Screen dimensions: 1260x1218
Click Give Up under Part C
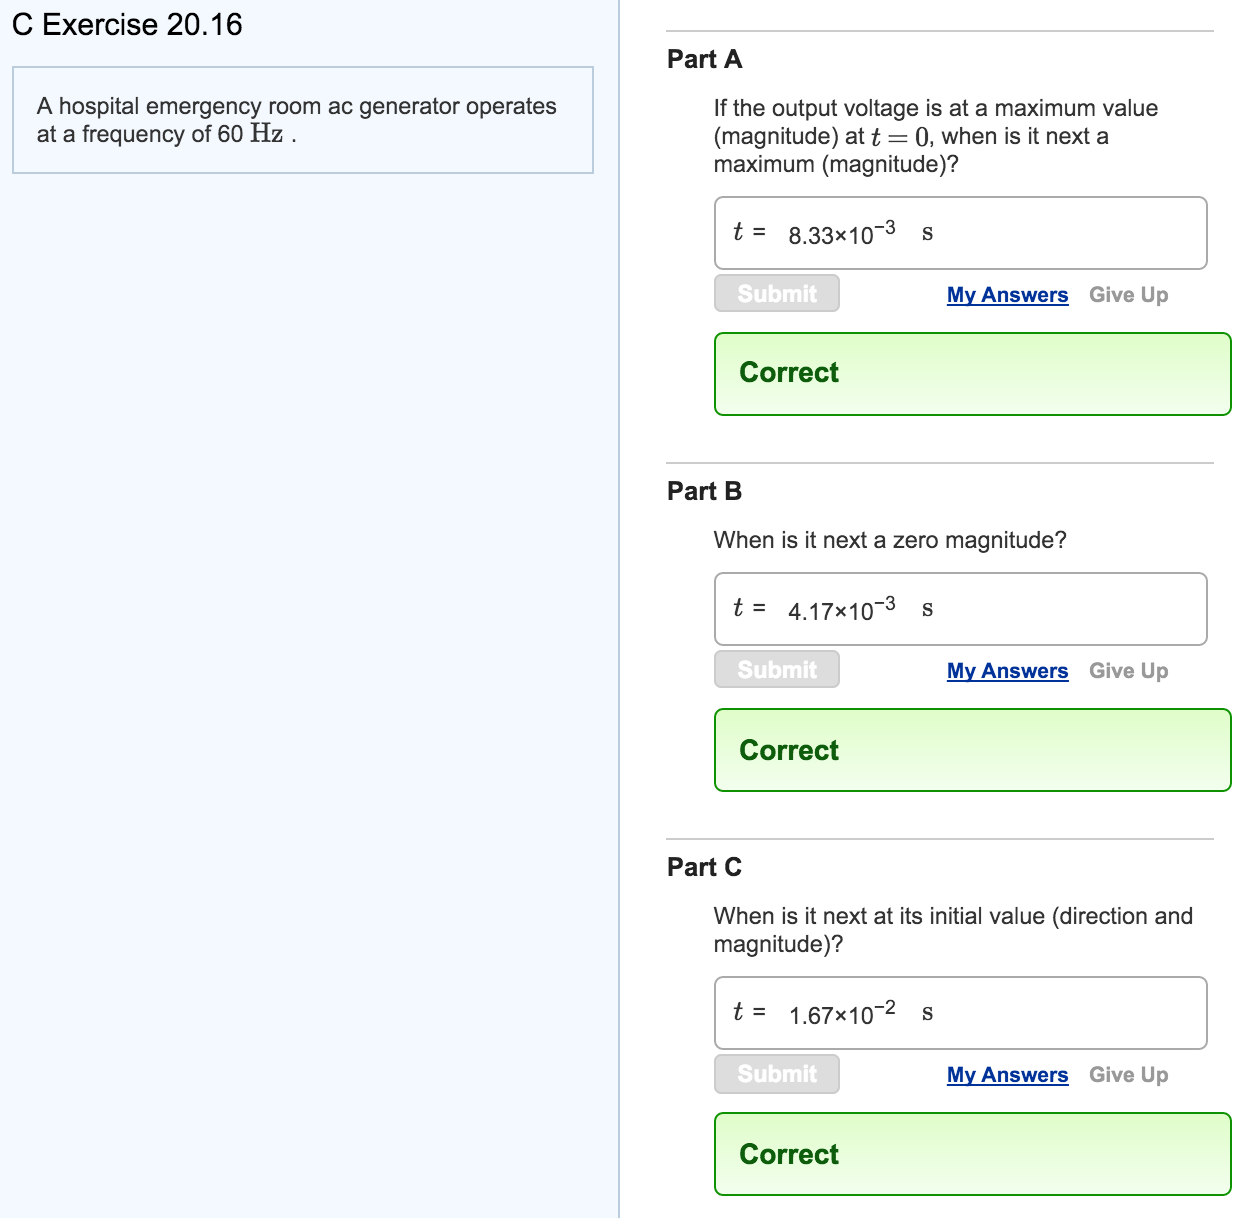(1128, 1075)
